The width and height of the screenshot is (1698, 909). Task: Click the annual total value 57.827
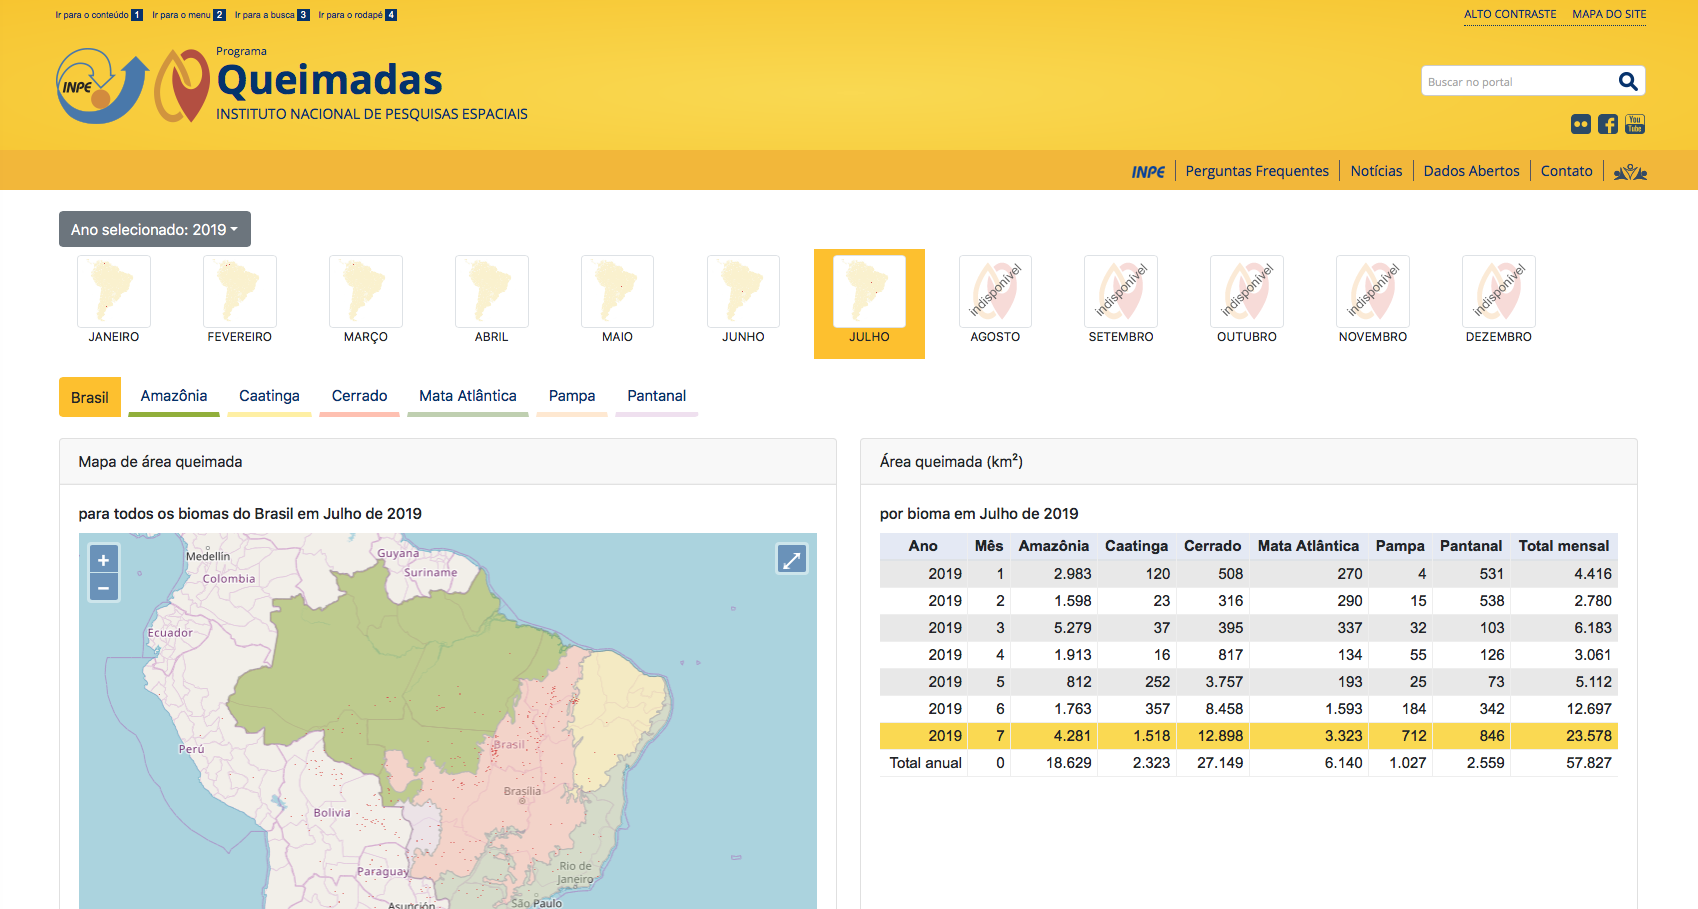(1589, 763)
